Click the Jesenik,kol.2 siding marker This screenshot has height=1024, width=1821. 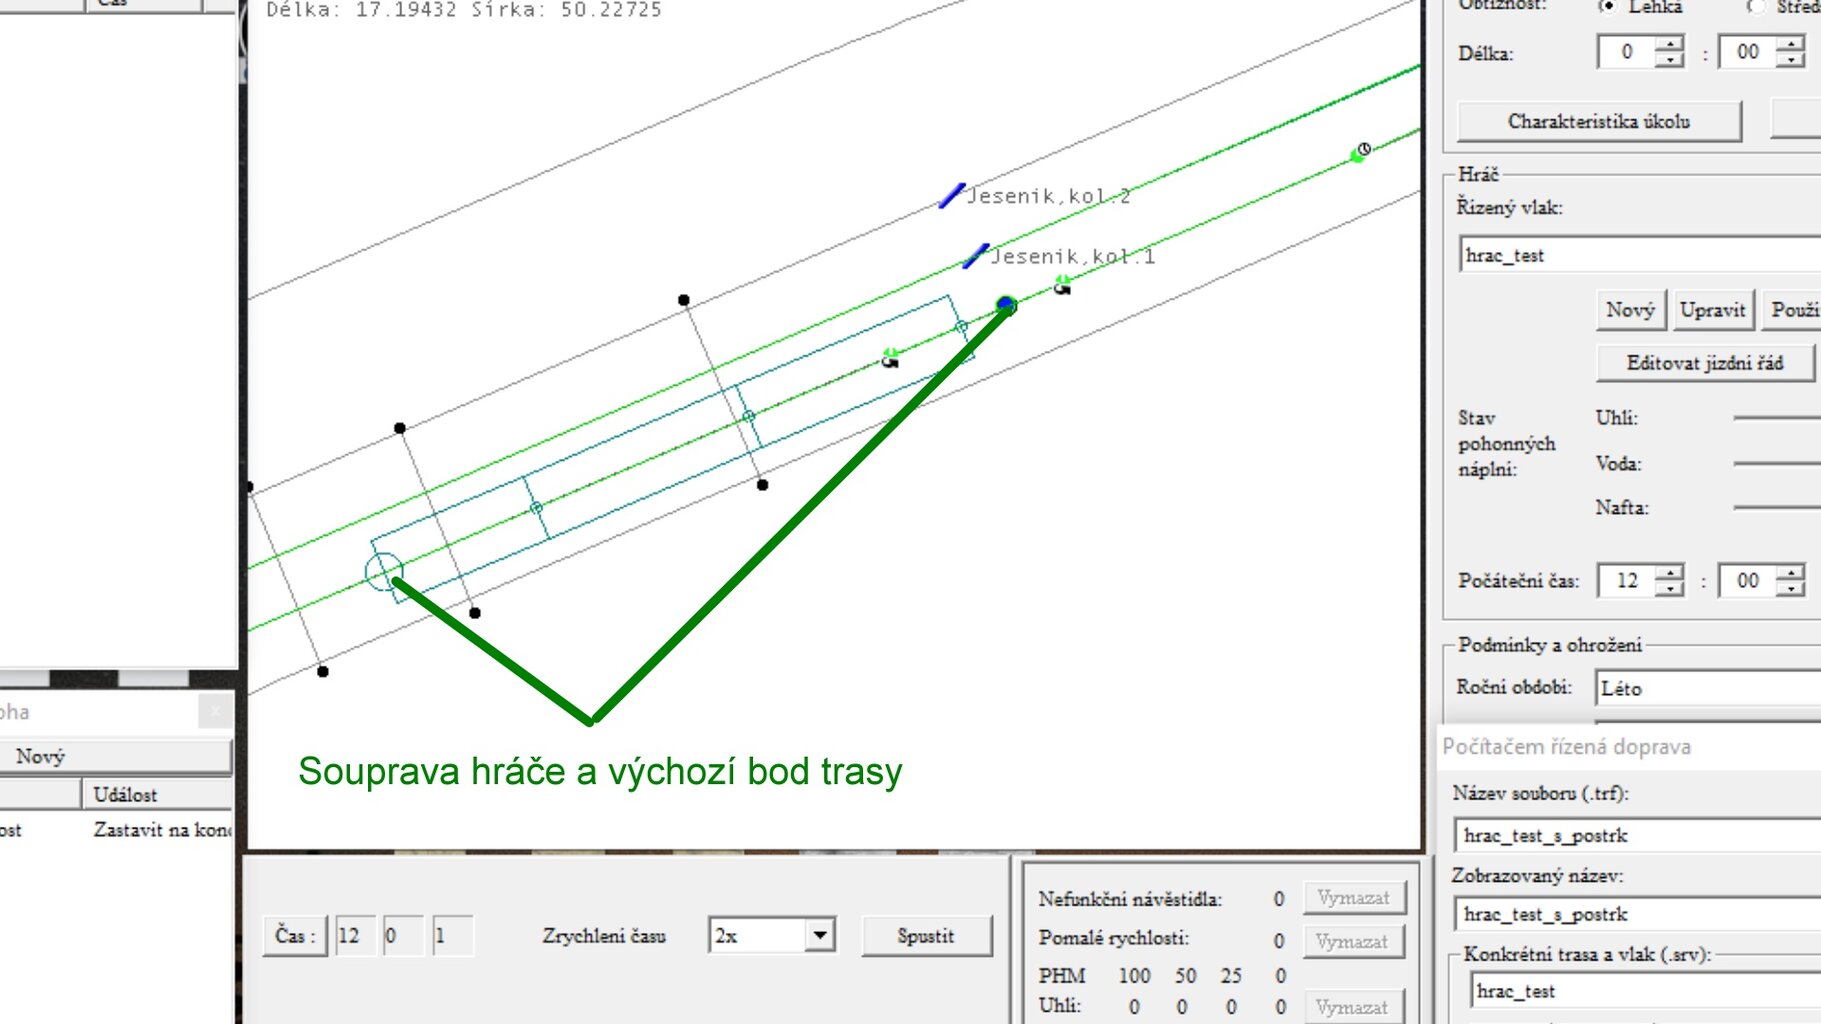coord(951,196)
